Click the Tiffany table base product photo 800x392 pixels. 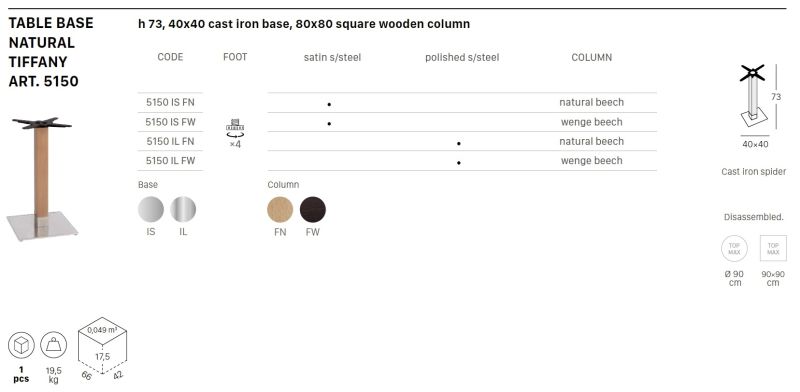point(42,179)
